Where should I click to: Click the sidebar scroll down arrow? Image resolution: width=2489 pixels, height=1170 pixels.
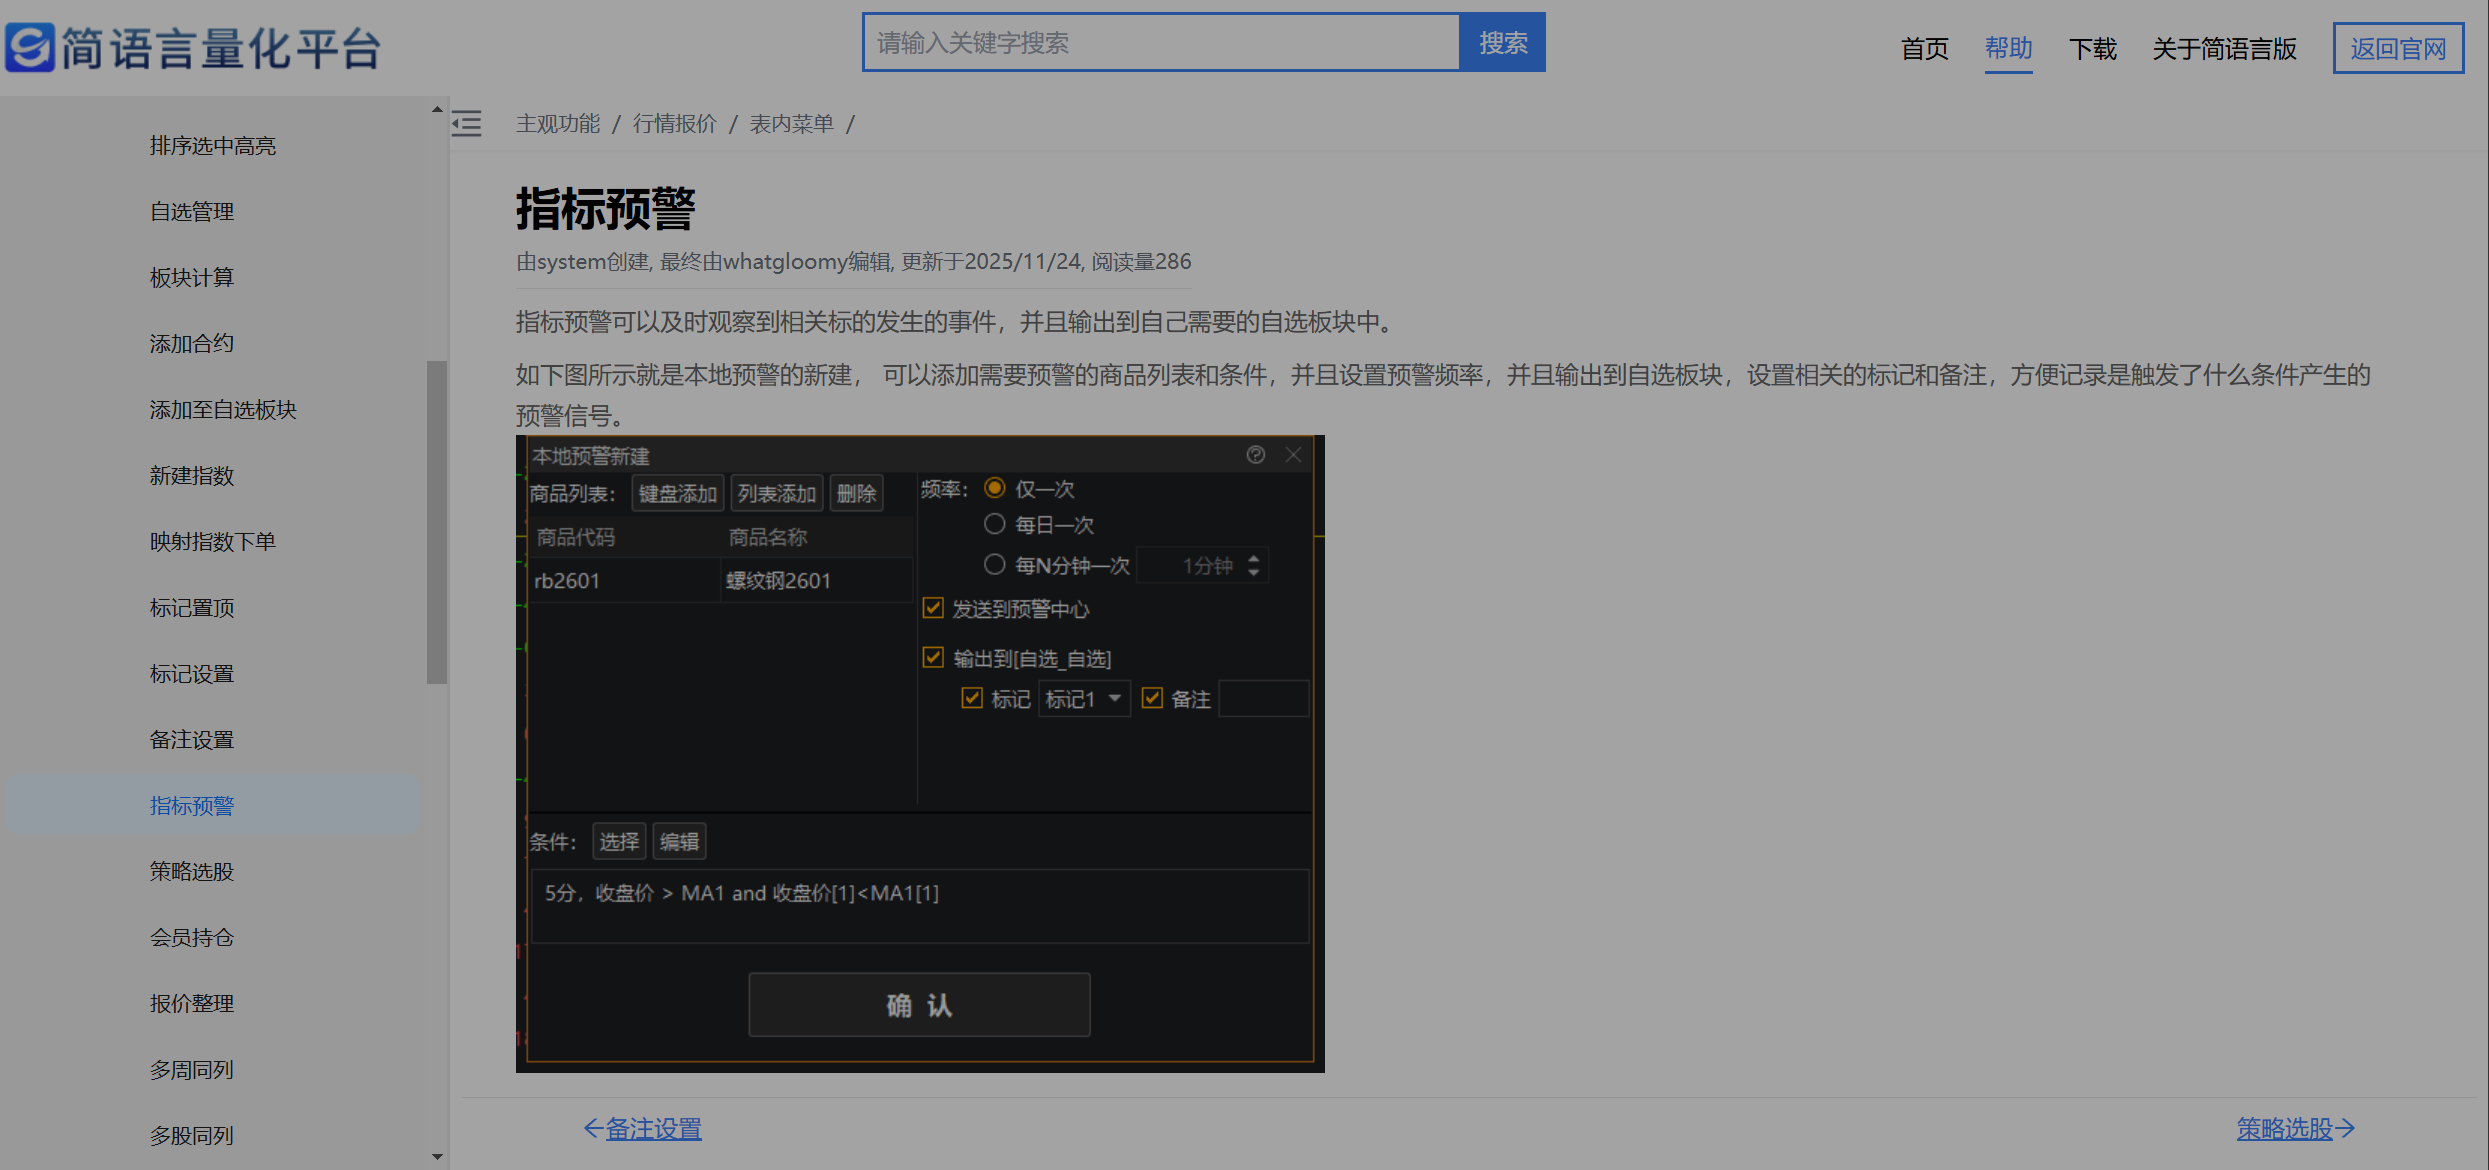[x=437, y=1157]
